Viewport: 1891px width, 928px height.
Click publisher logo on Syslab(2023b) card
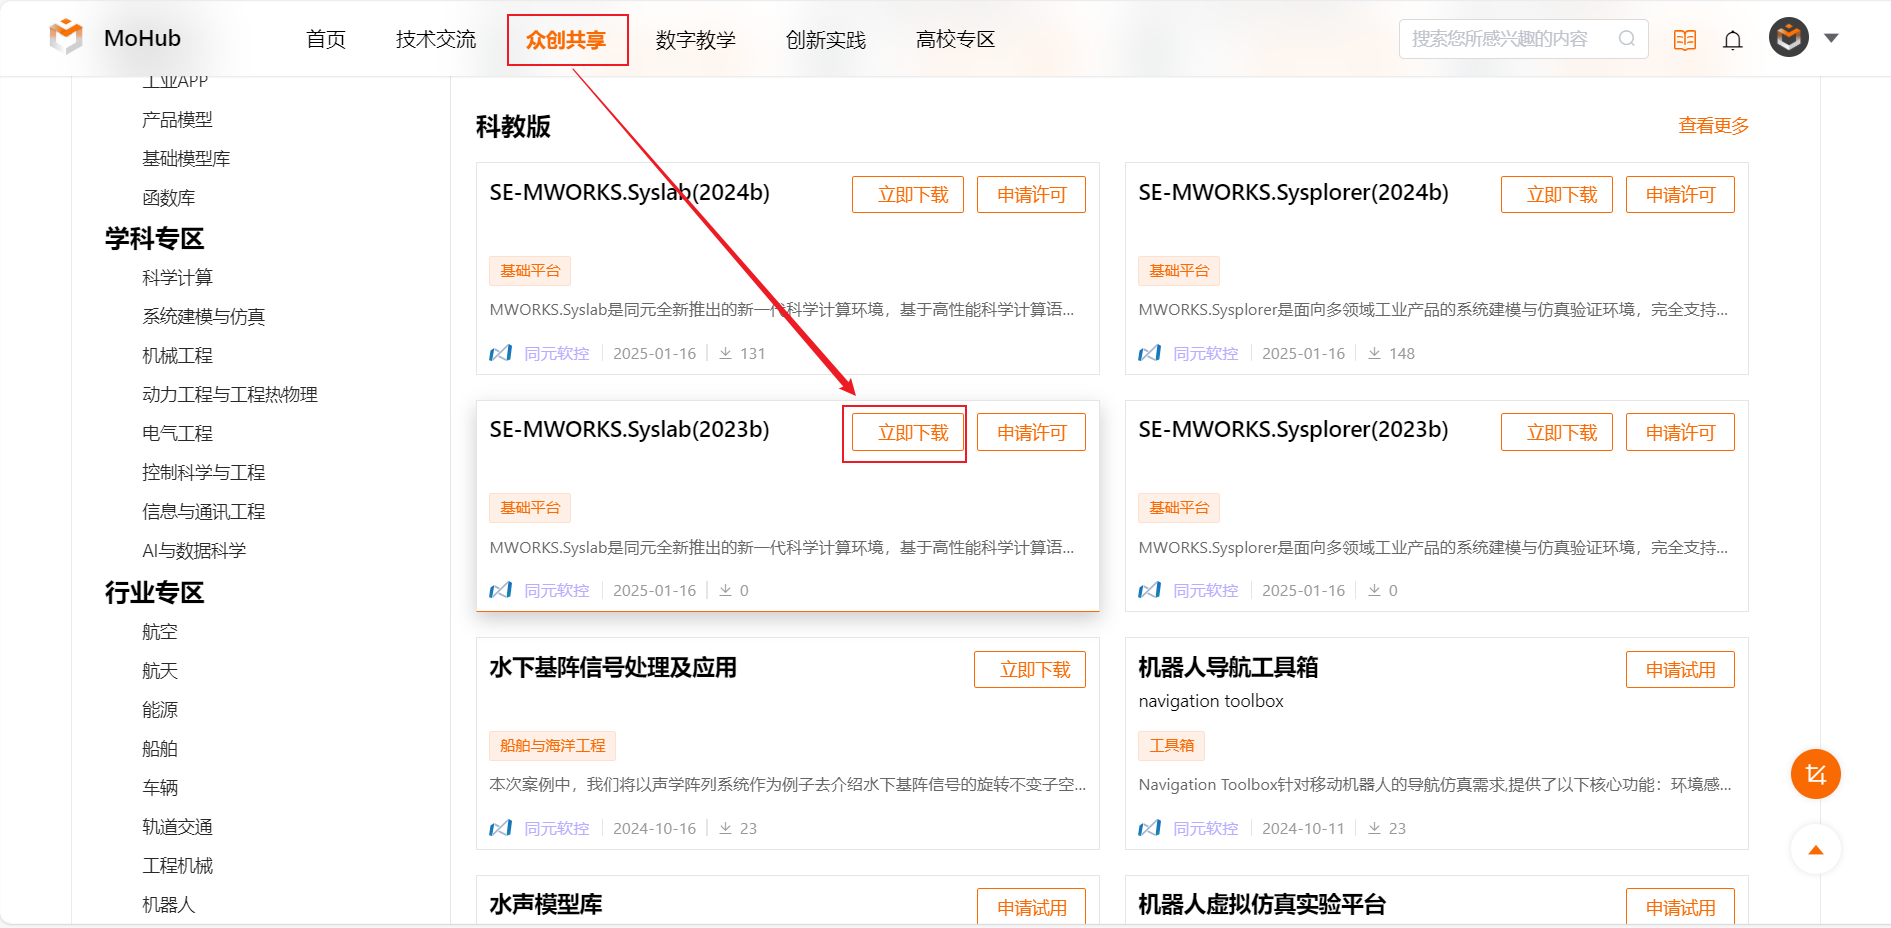click(x=501, y=590)
